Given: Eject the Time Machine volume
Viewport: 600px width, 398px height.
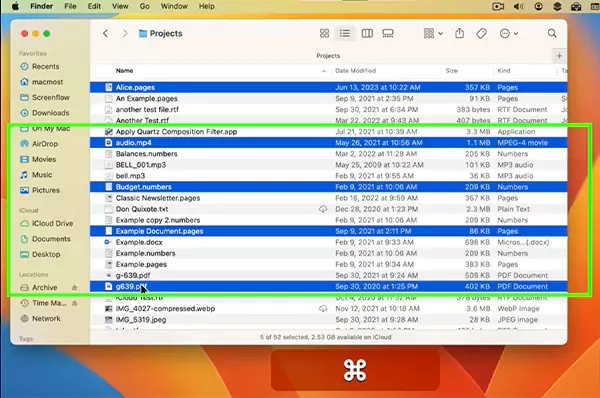Looking at the screenshot, I should (75, 303).
